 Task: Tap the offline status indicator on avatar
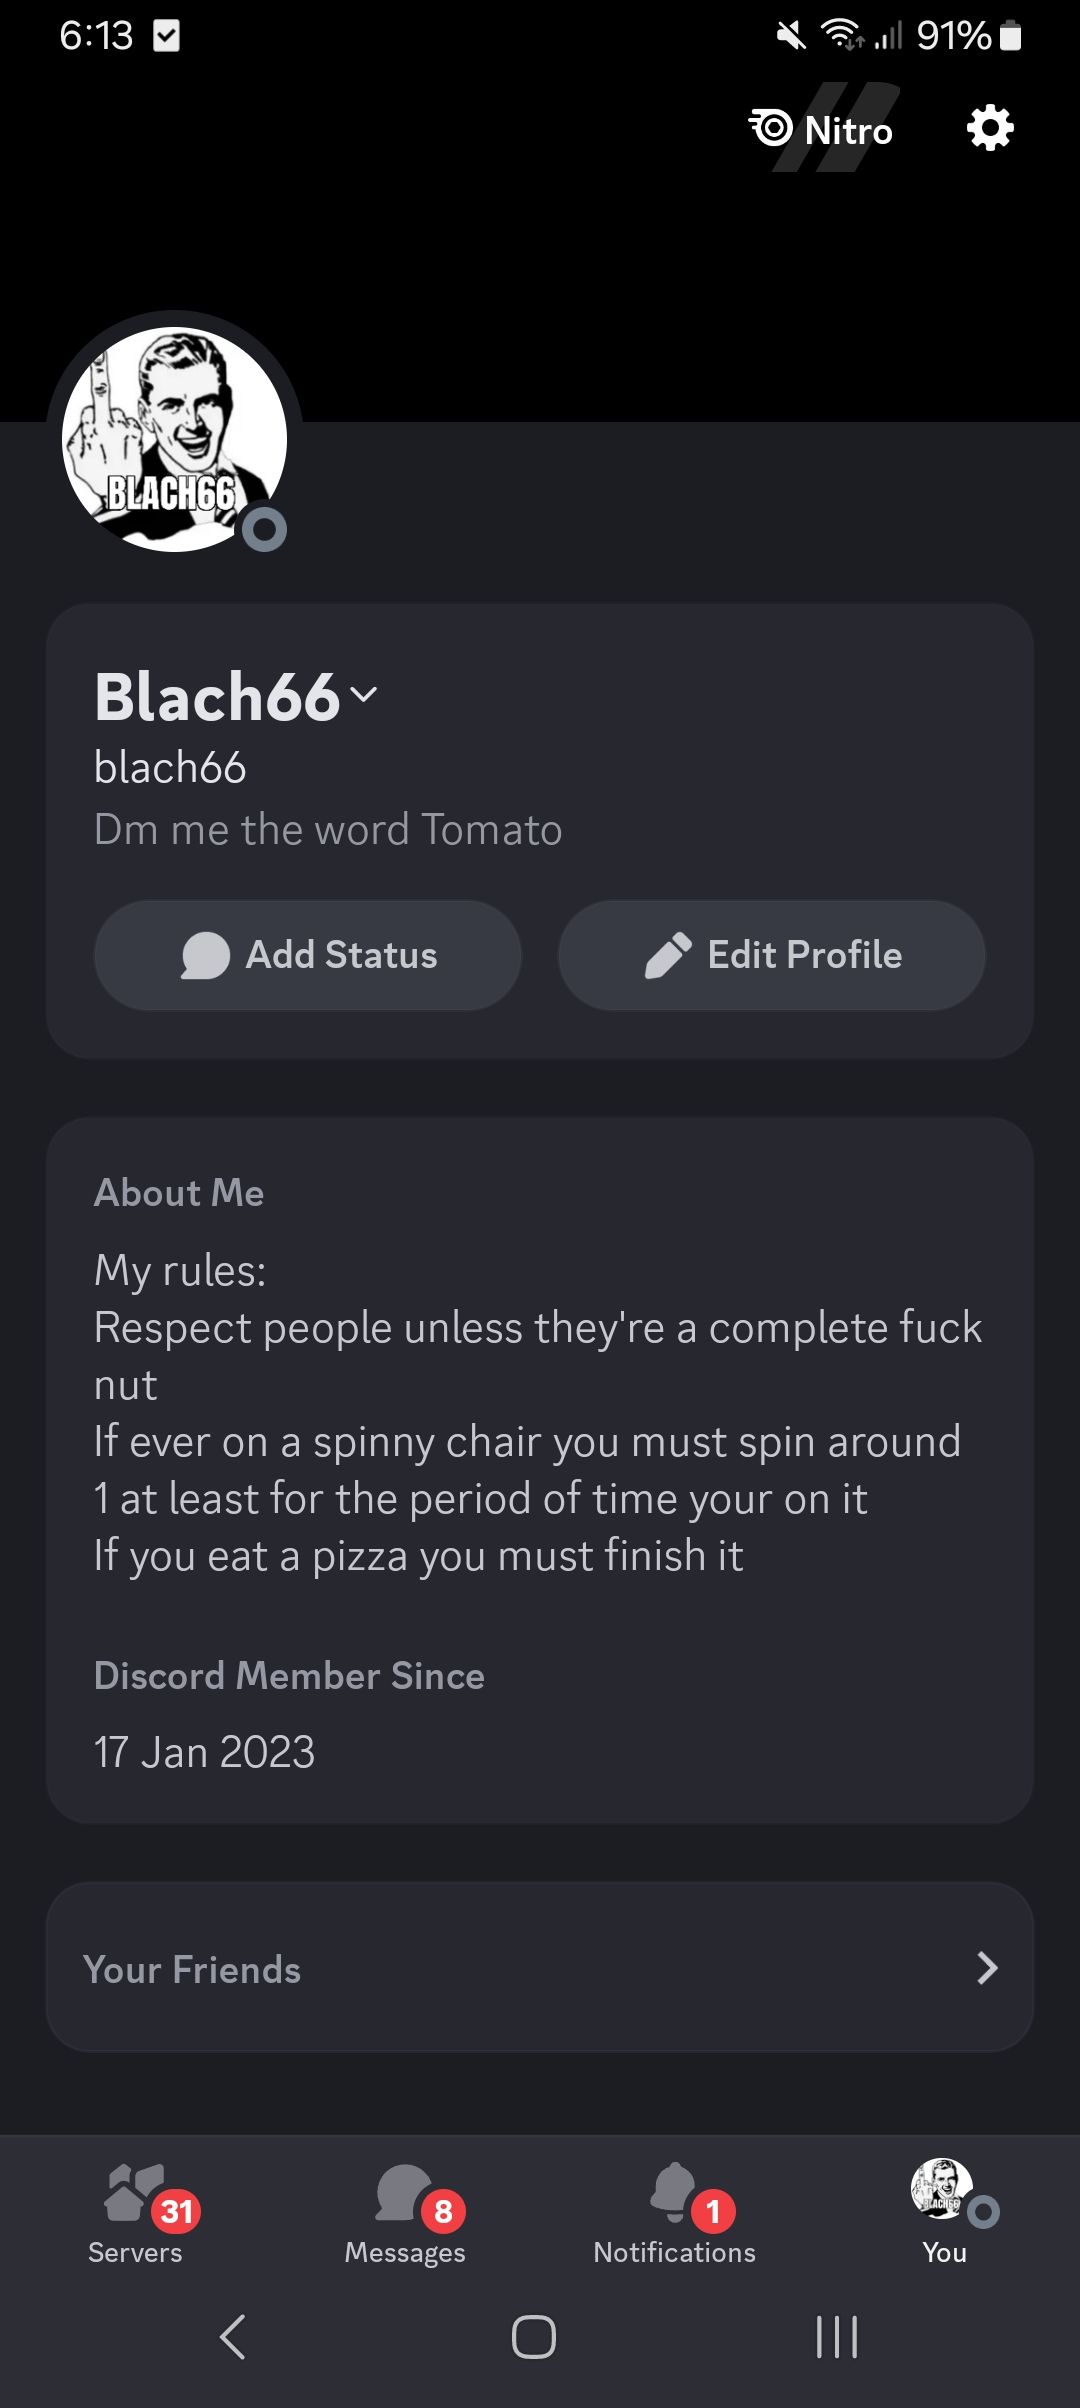pos(265,529)
